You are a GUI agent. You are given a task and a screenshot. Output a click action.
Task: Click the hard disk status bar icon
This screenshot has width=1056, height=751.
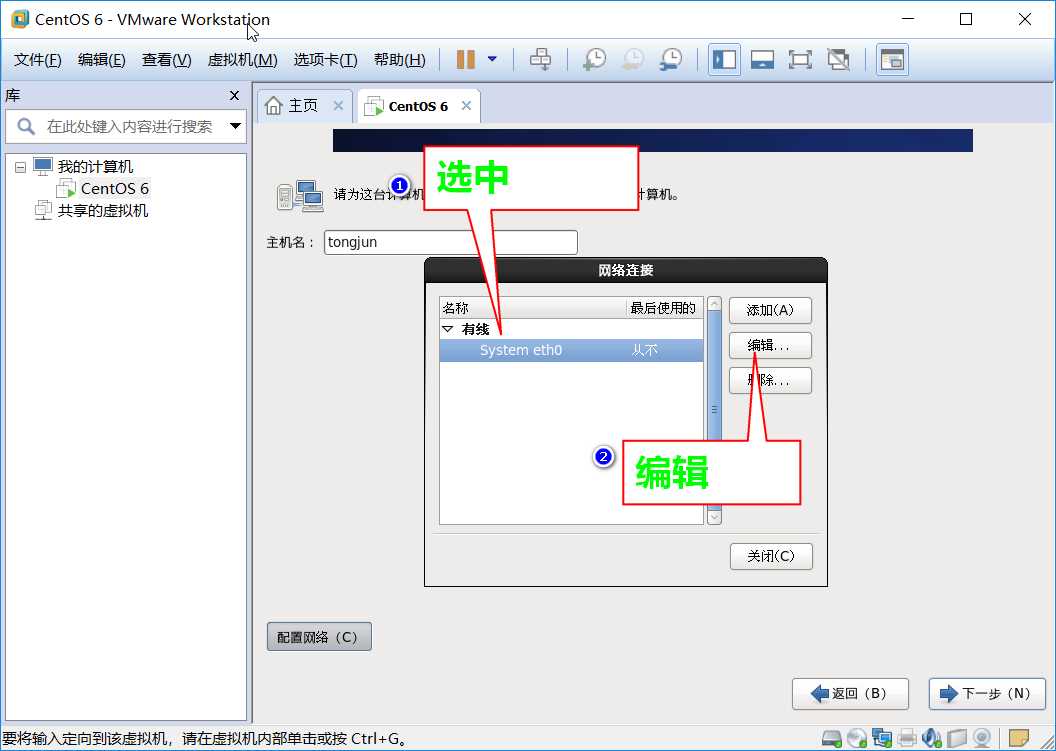pos(832,738)
